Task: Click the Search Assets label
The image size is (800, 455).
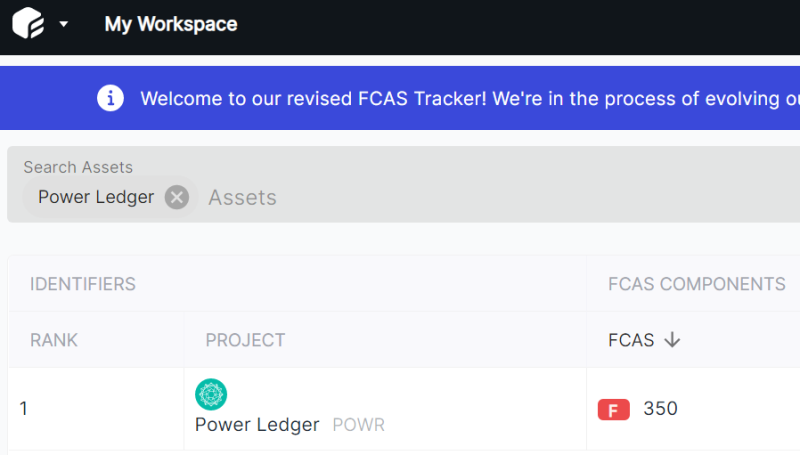Action: (78, 167)
